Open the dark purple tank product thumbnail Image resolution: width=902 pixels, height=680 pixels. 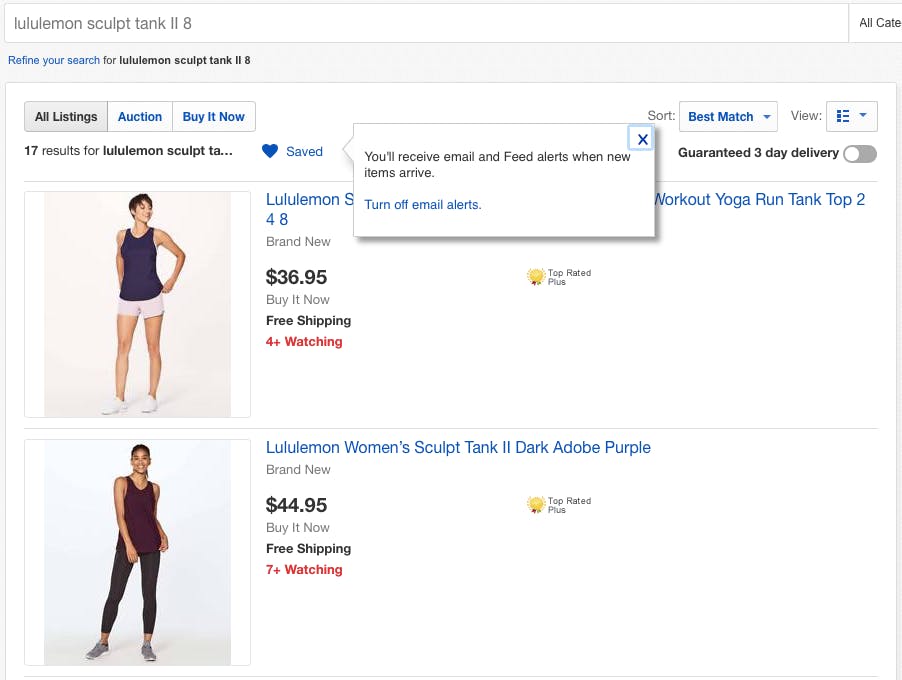[x=138, y=552]
